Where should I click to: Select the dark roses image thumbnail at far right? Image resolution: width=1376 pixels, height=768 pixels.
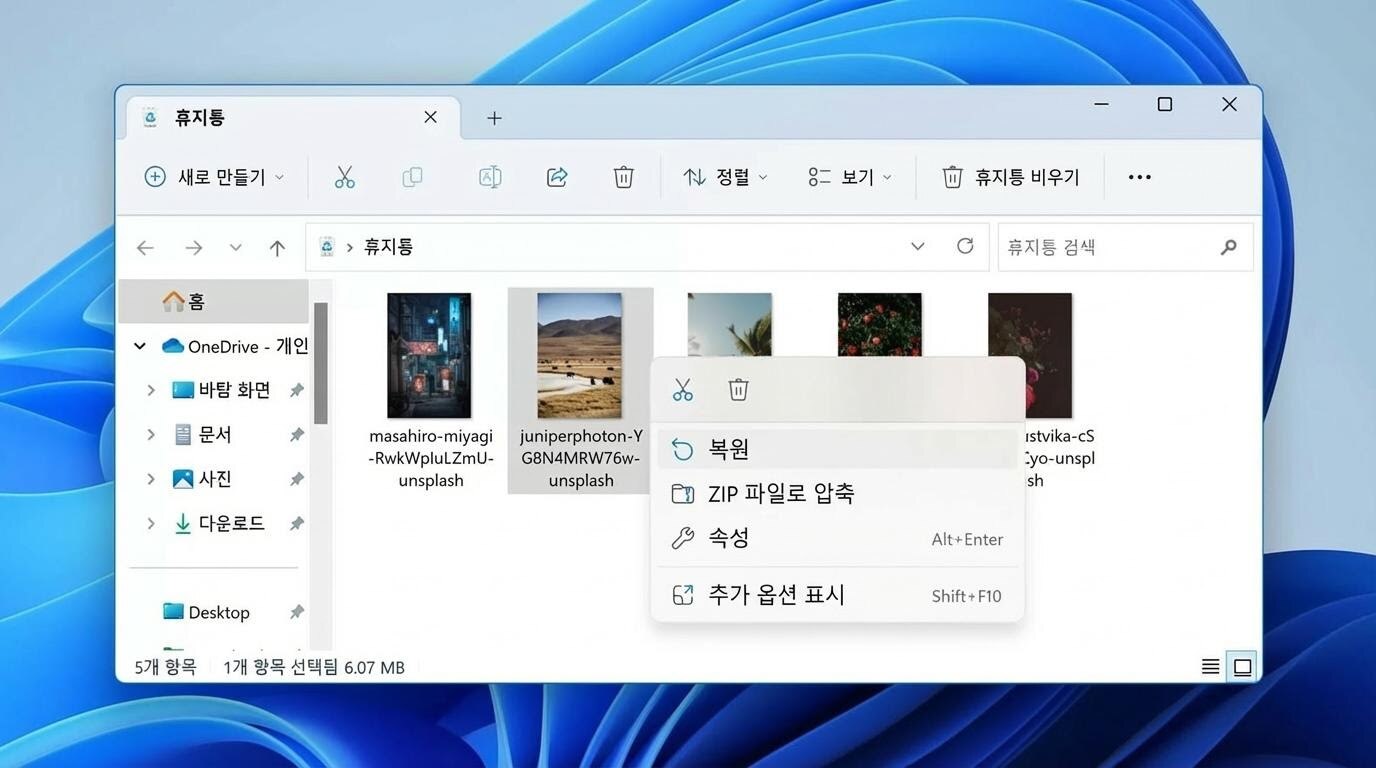[1030, 355]
